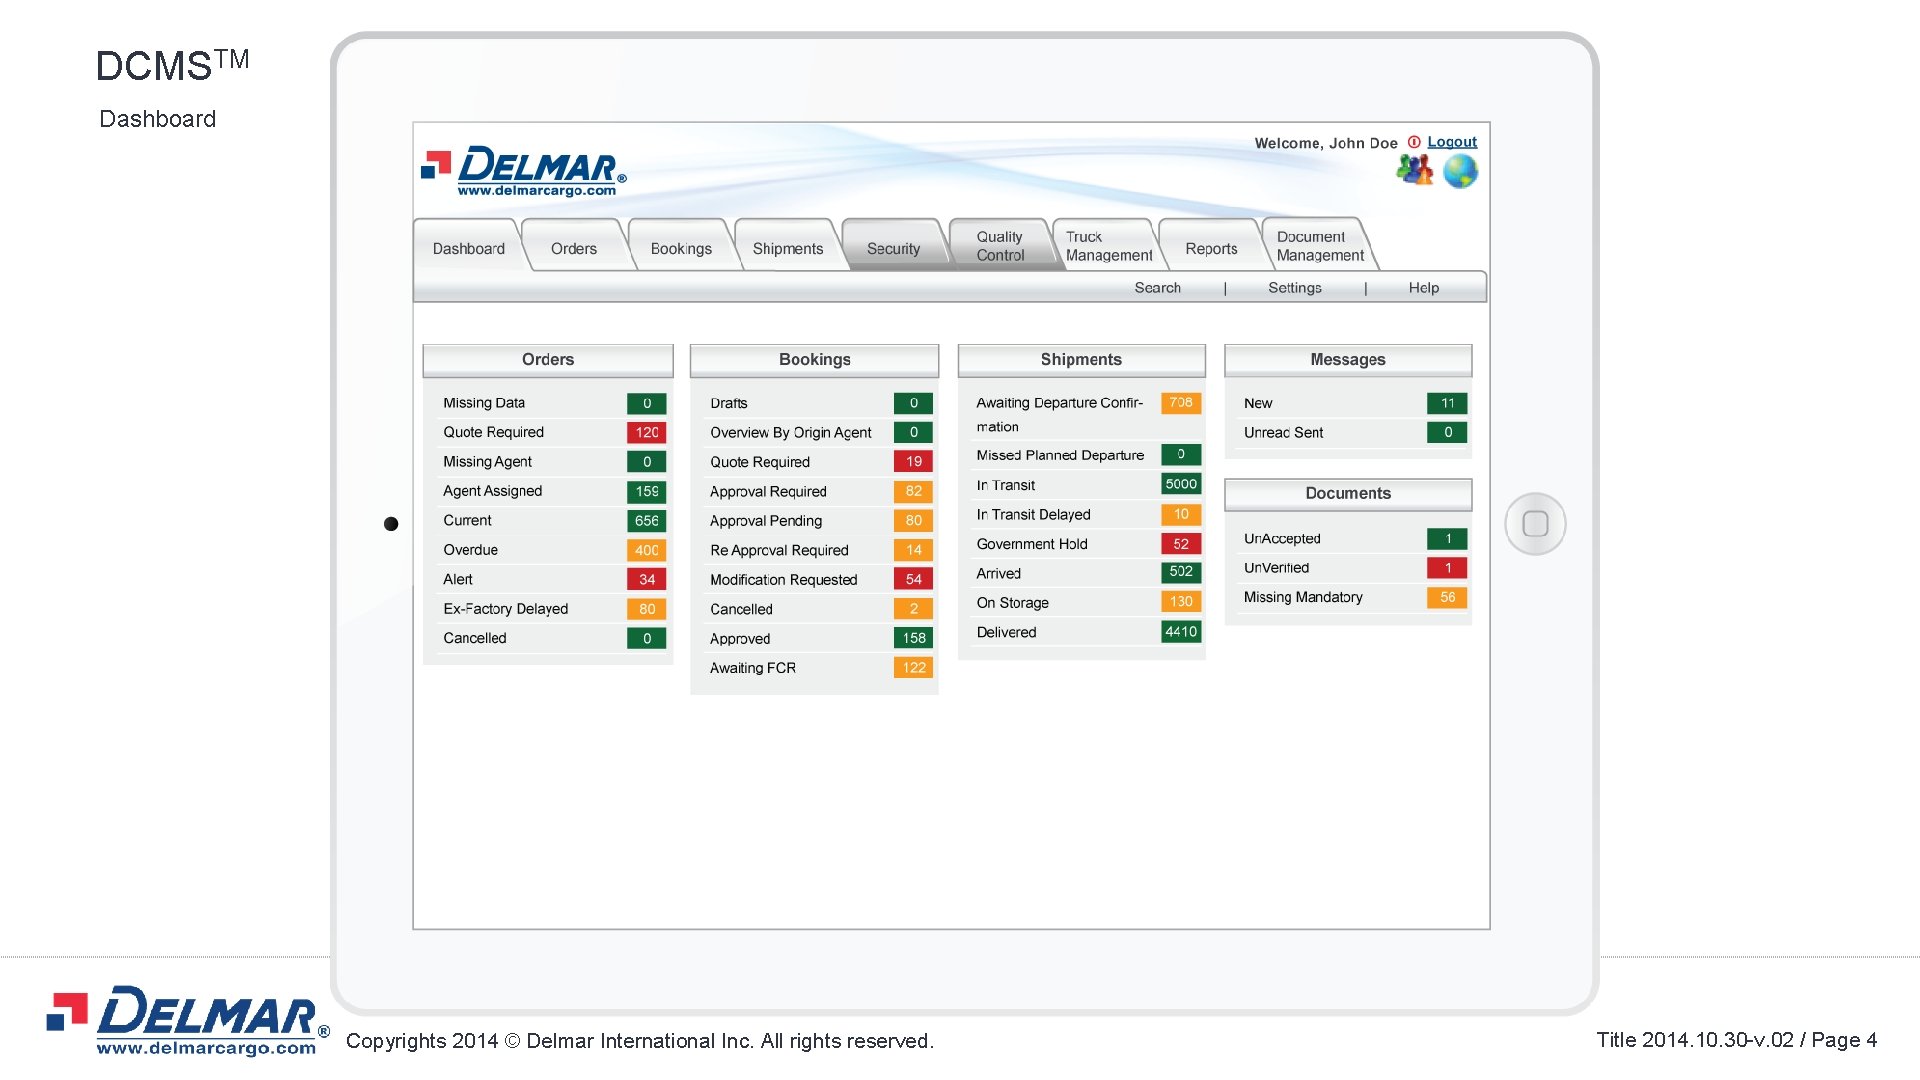
Task: Switch to the Orders tab
Action: pos(574,248)
